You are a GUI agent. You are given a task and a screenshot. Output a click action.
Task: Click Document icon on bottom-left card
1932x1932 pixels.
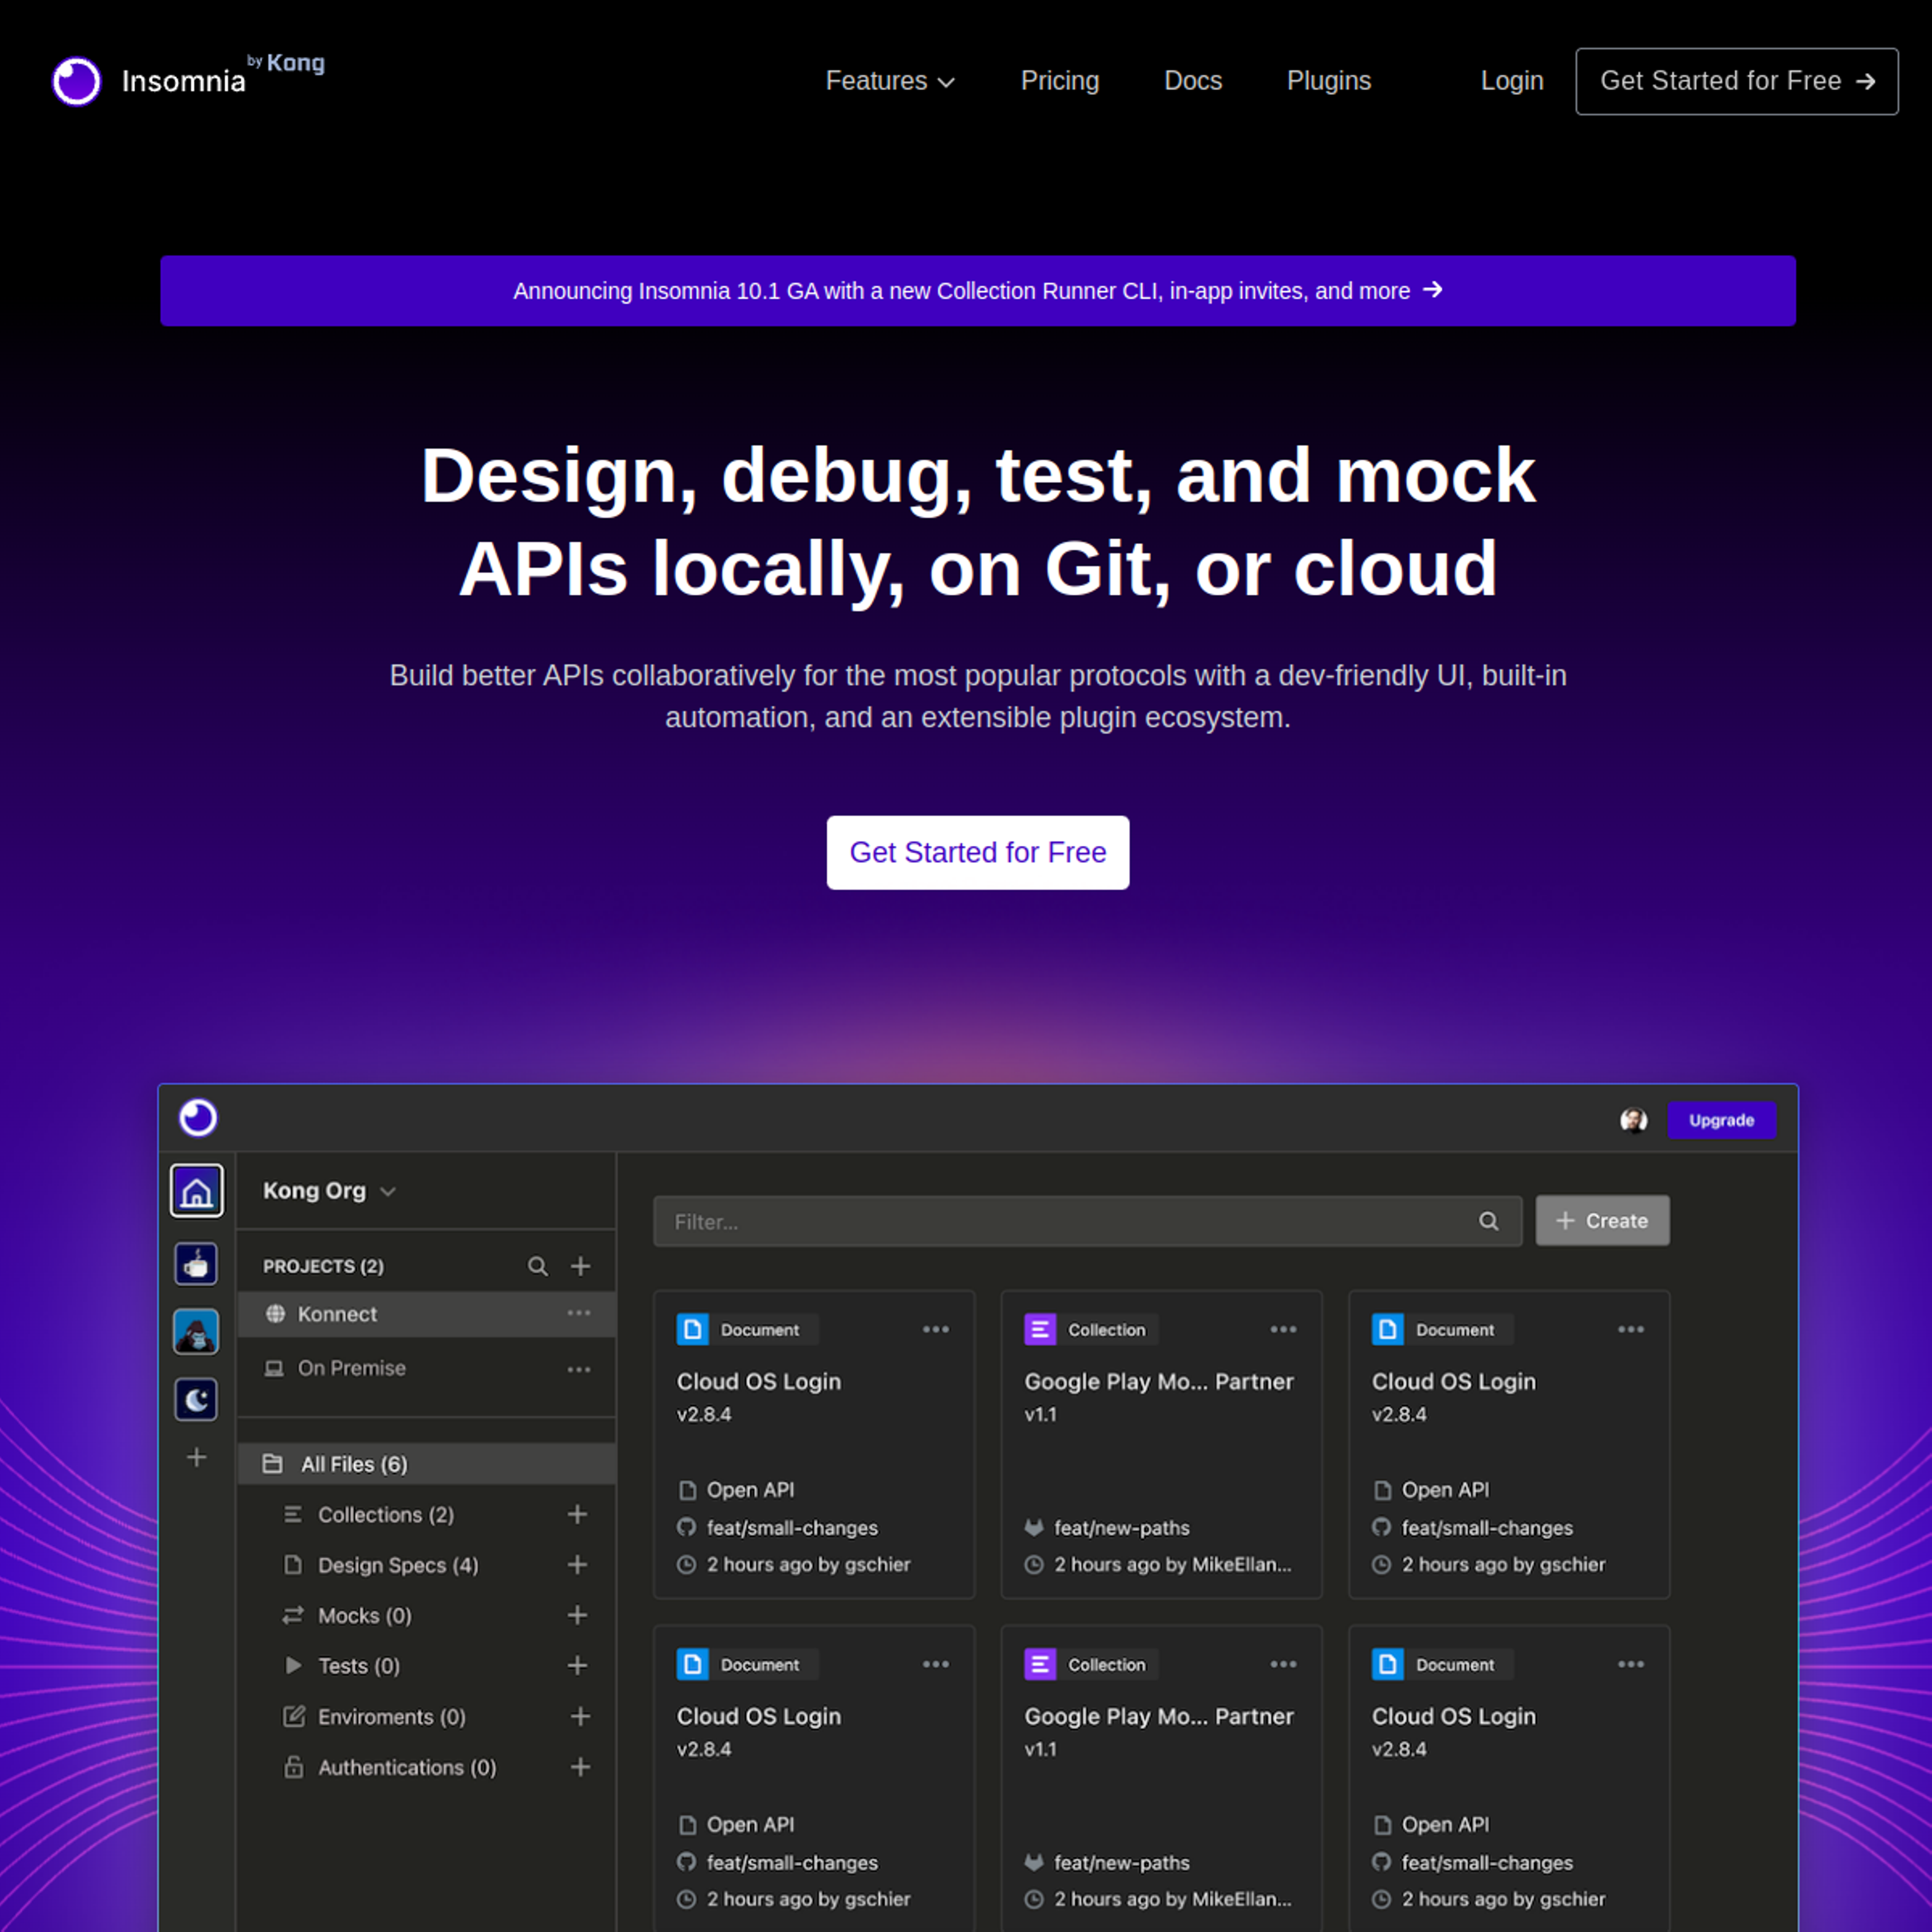pyautogui.click(x=692, y=1664)
